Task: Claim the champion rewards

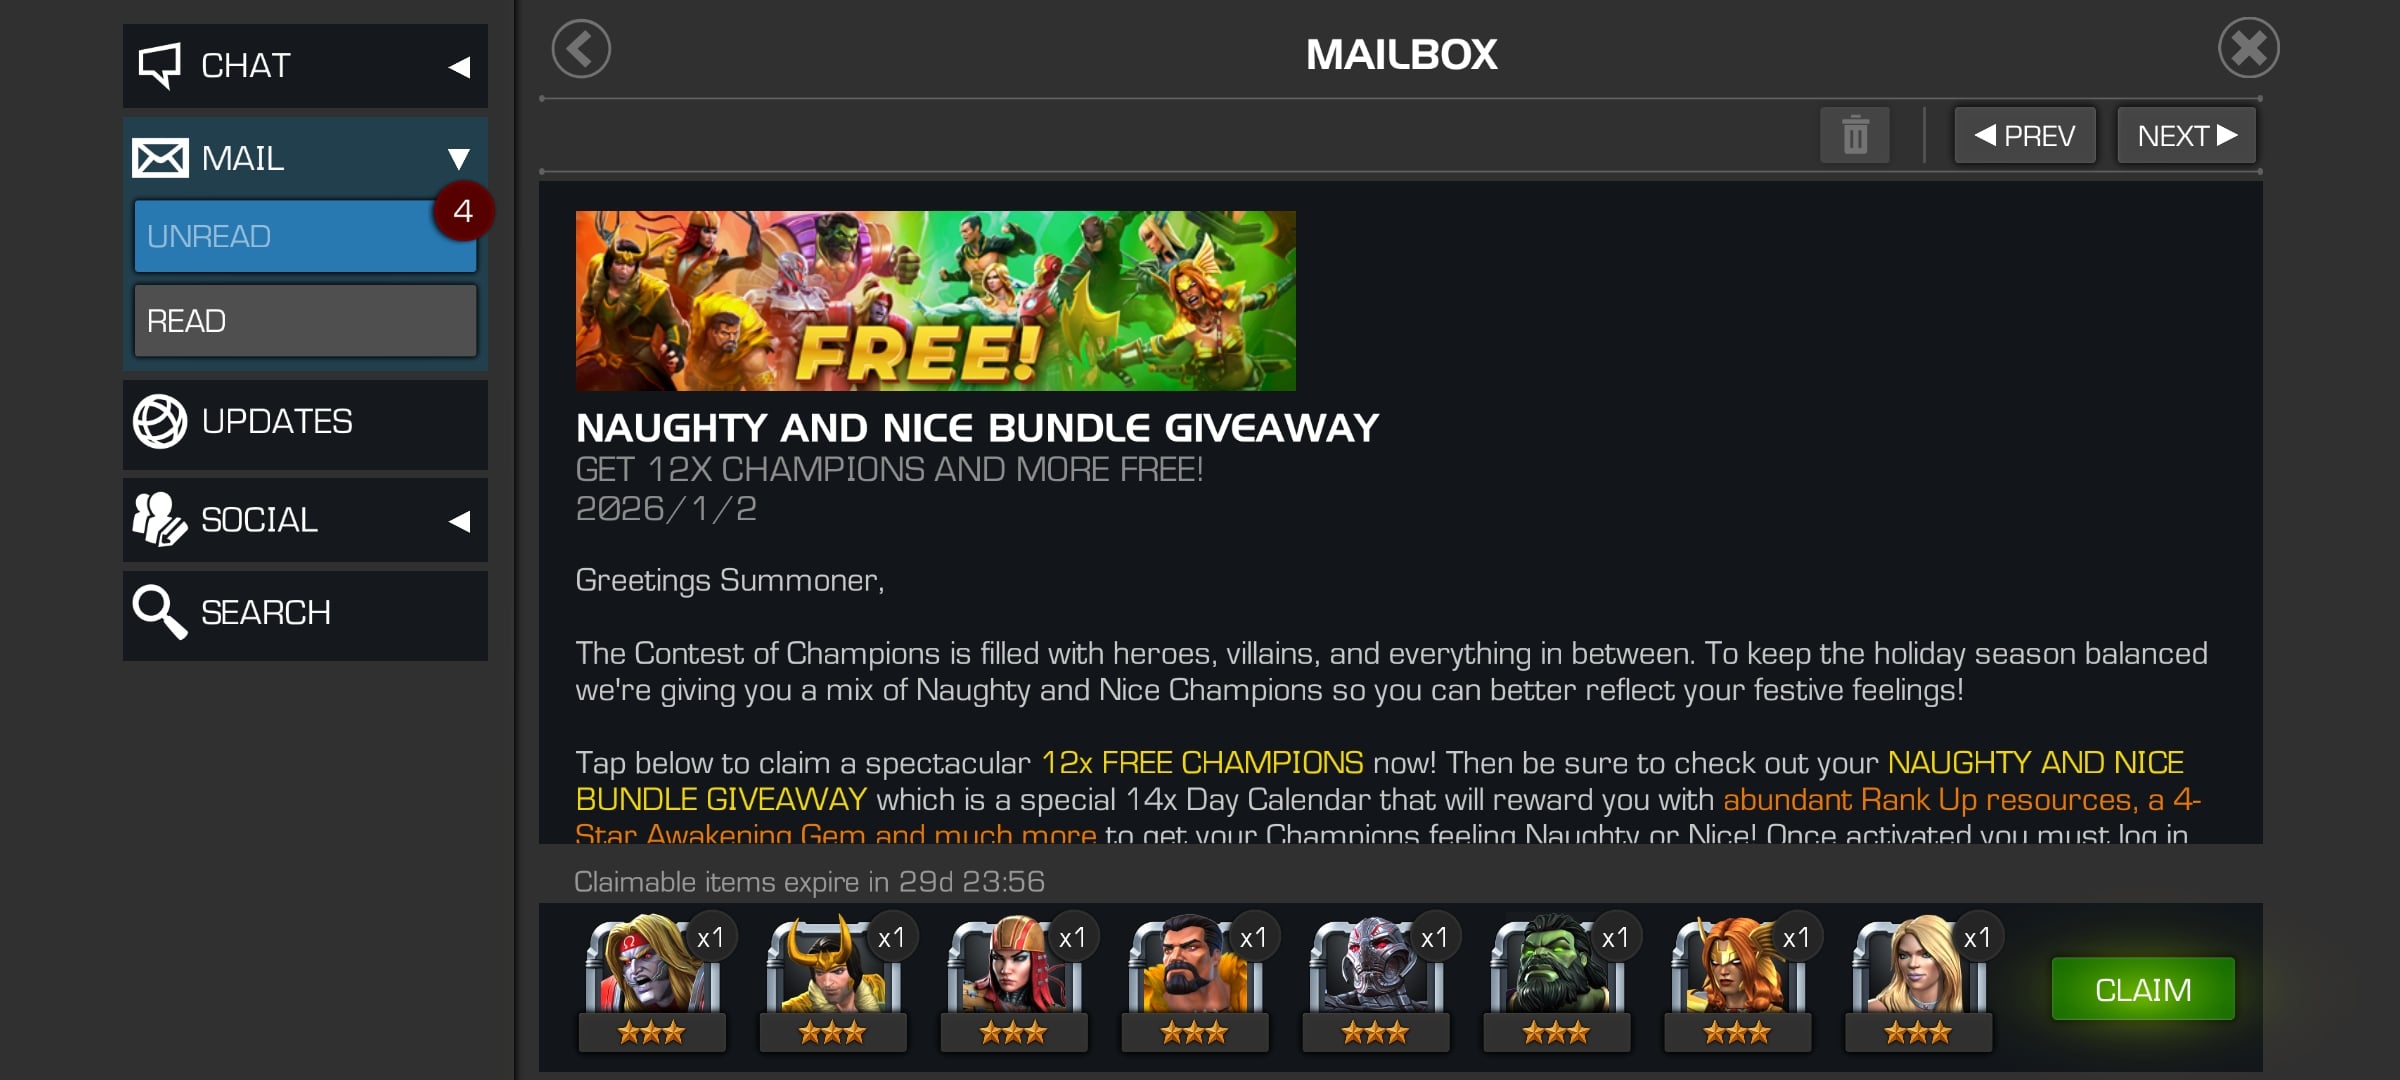Action: 2143,989
